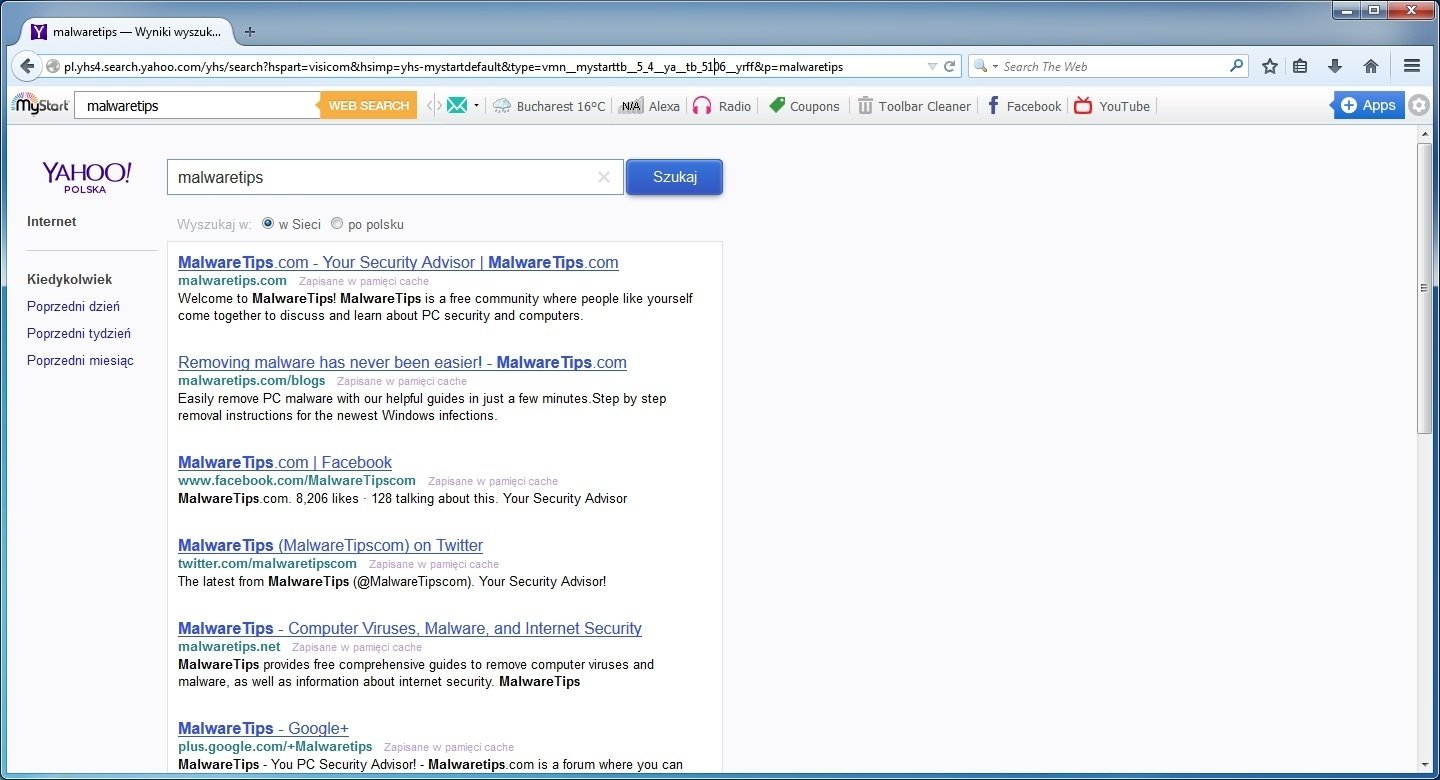This screenshot has width=1440, height=780.
Task: Open MyStart toolbar settings gear
Action: click(x=1419, y=105)
